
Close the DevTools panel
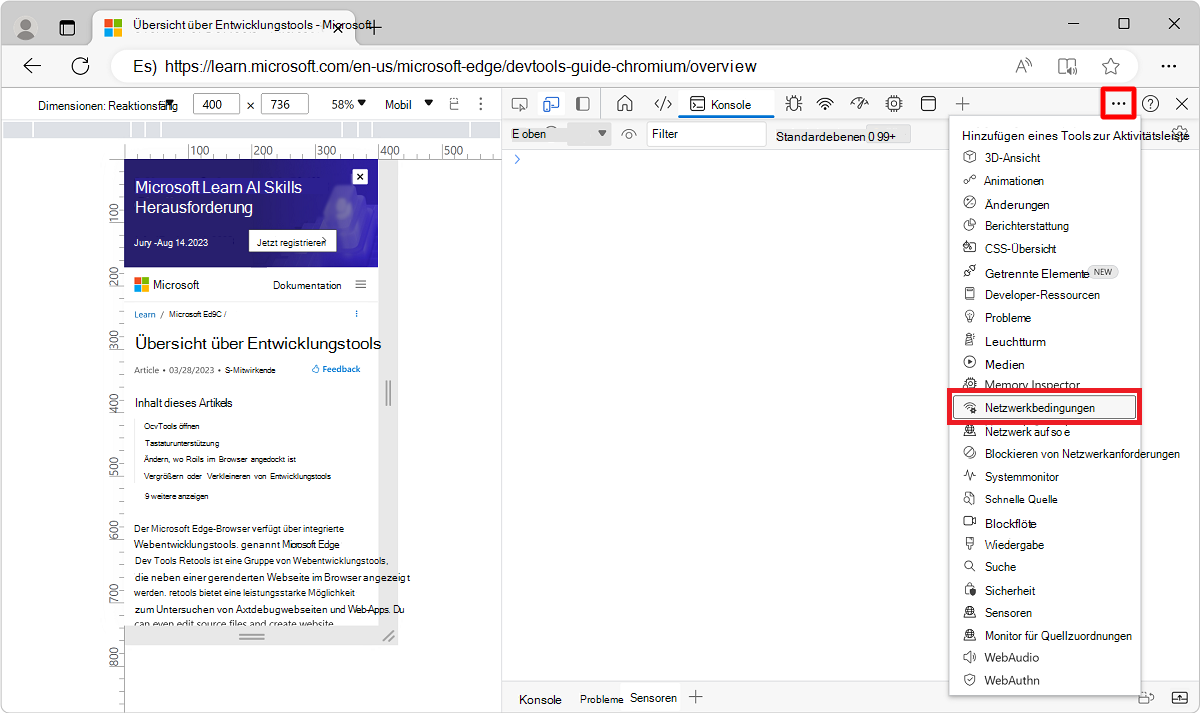(1182, 103)
